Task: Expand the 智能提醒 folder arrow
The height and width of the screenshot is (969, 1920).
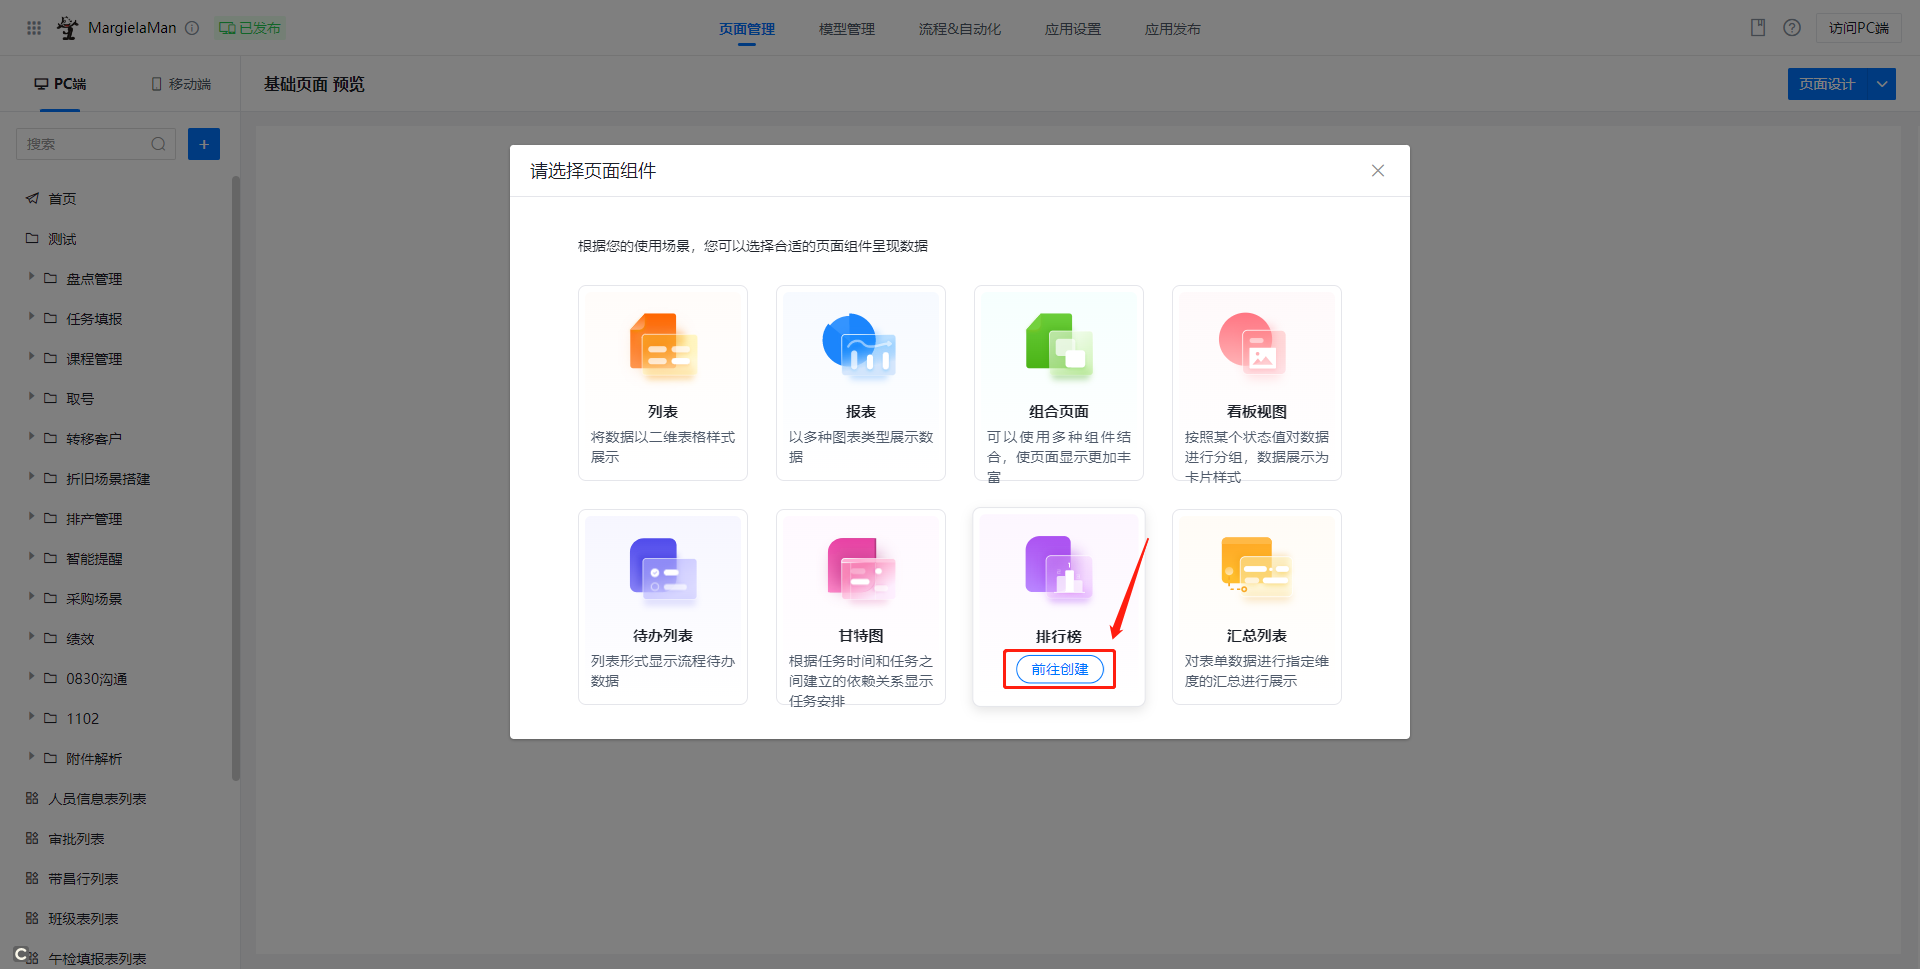Action: click(31, 557)
